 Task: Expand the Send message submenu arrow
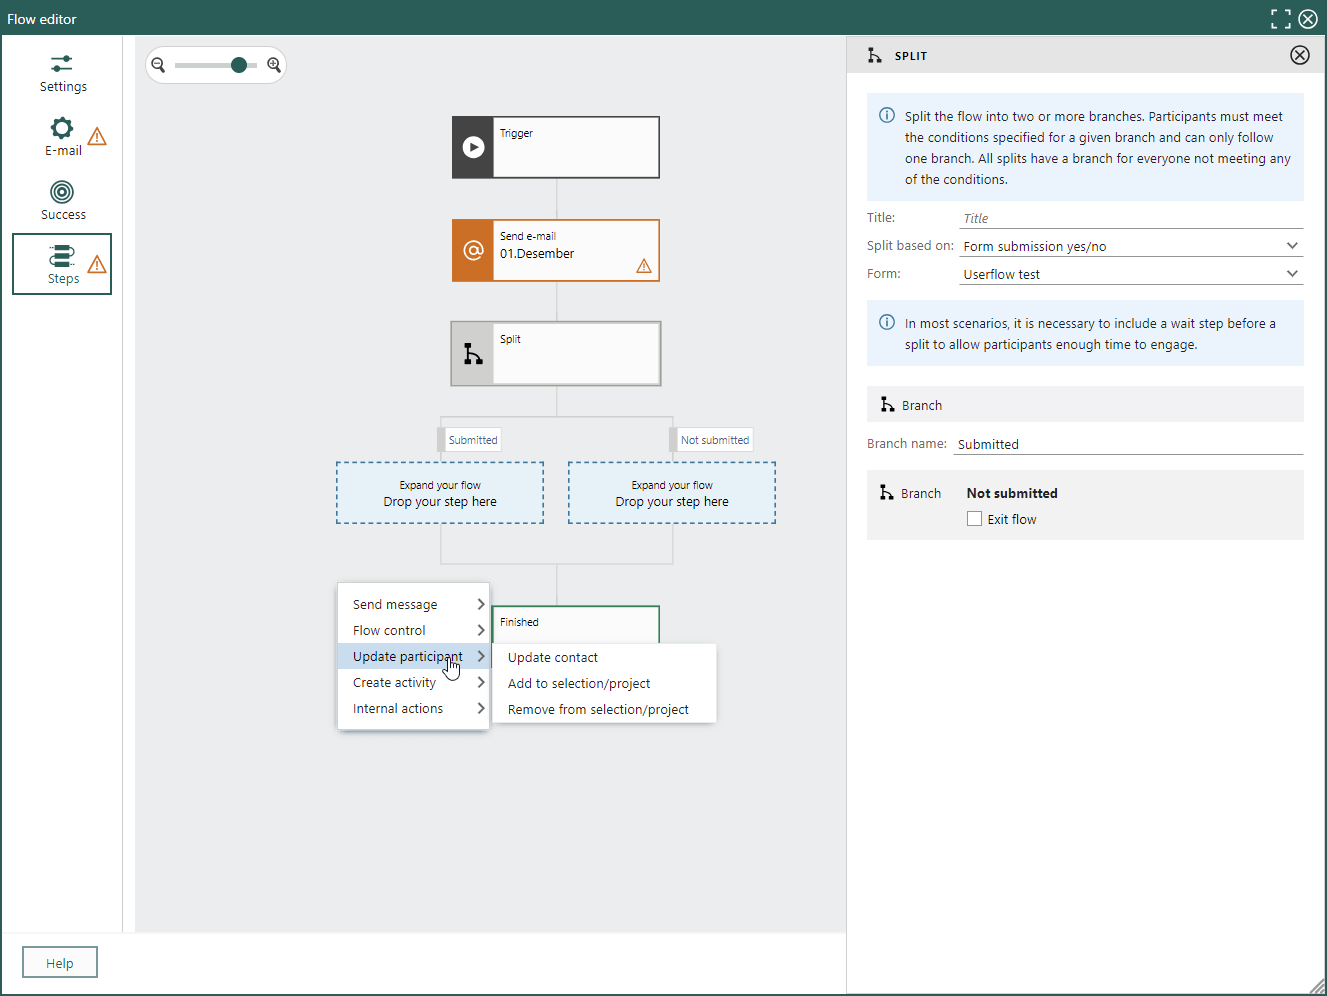481,604
